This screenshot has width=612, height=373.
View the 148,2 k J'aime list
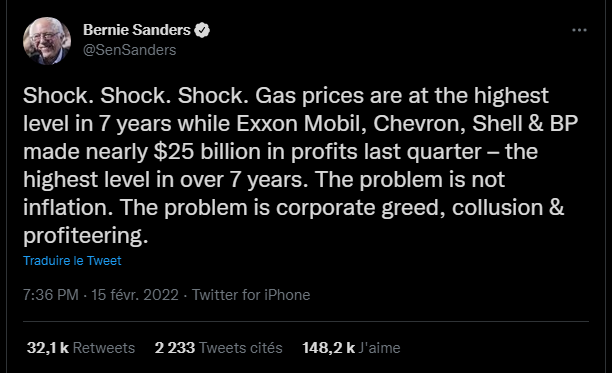pos(351,348)
